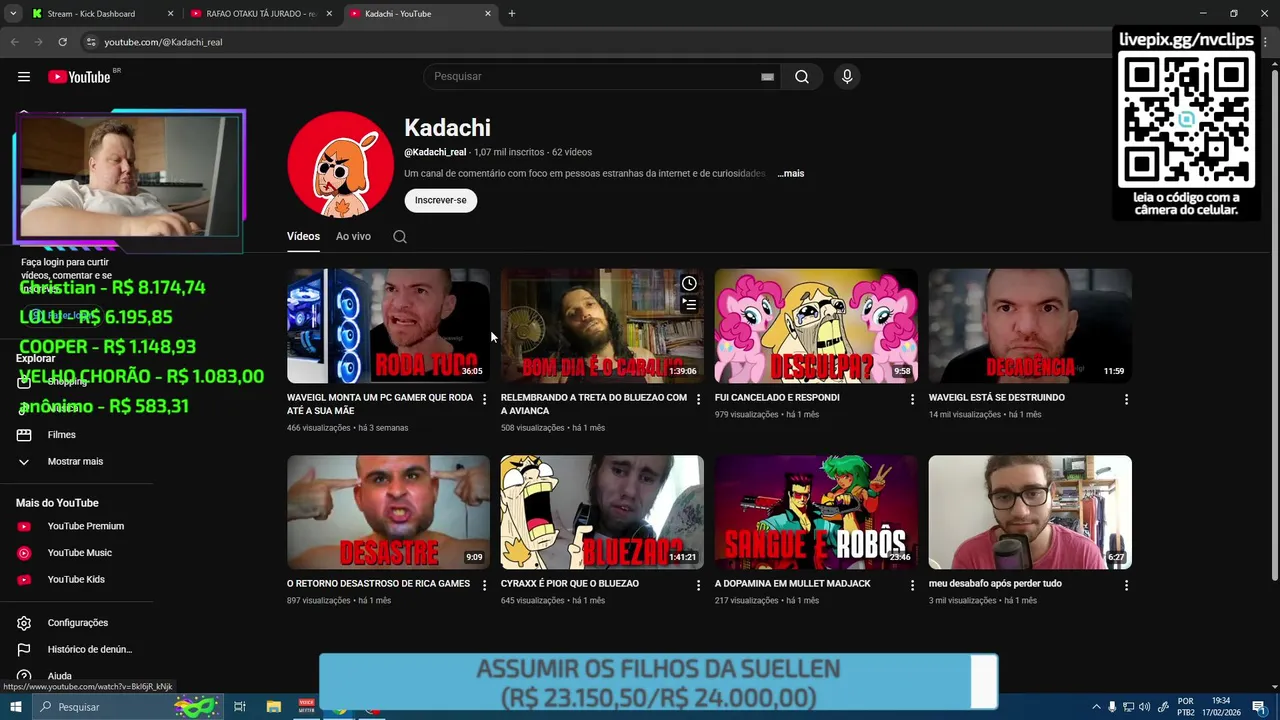Expand channel description with ...mais

(791, 174)
